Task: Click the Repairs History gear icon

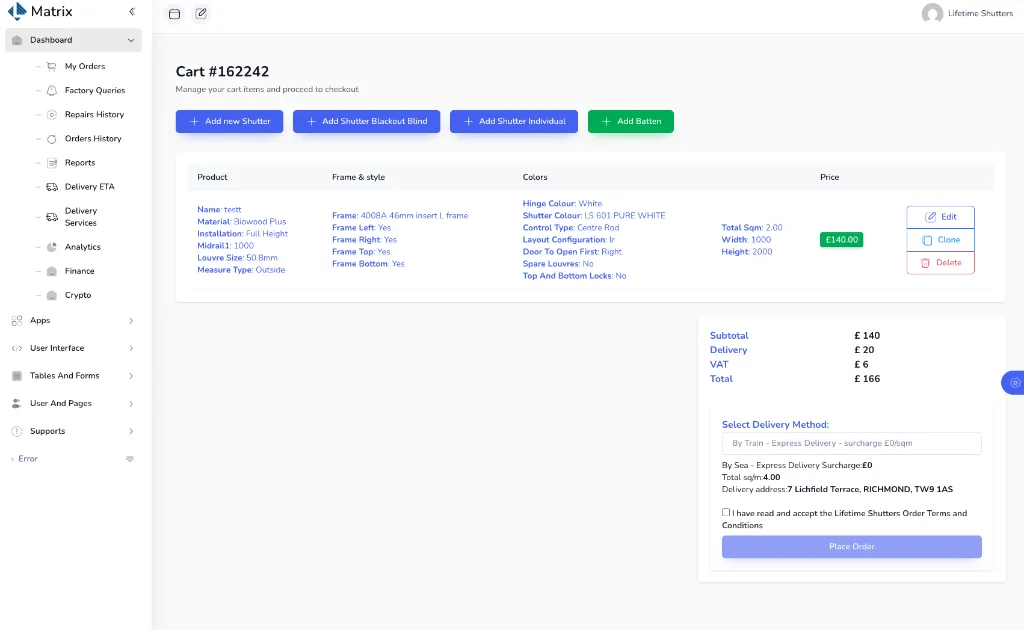Action: coord(52,115)
